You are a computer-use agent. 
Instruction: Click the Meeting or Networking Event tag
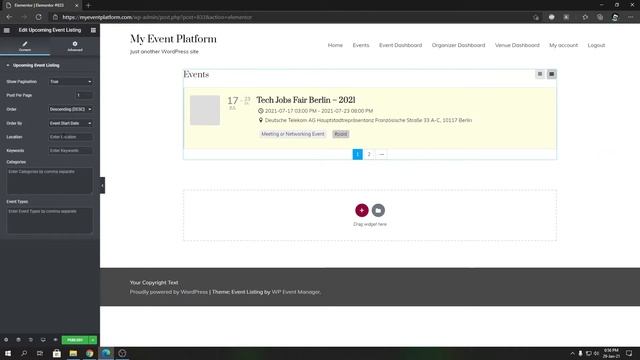click(x=293, y=134)
